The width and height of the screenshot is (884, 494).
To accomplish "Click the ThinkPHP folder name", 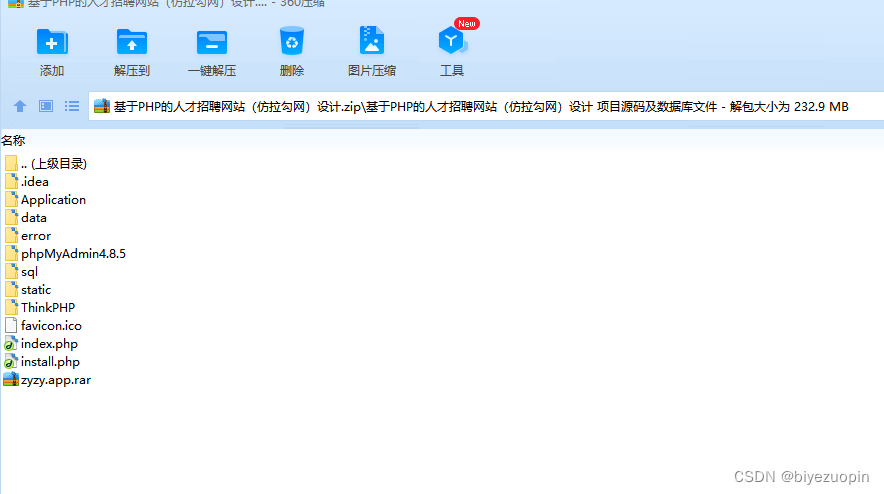I will tap(48, 308).
